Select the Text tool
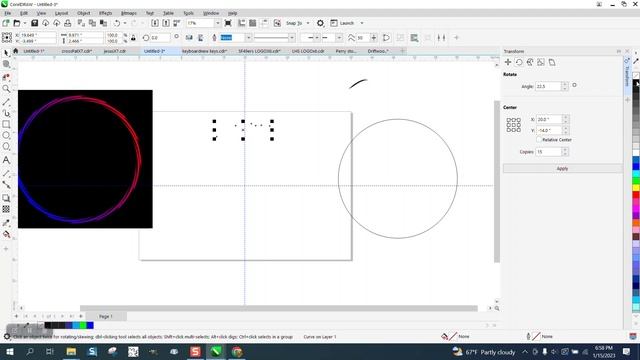 6,160
